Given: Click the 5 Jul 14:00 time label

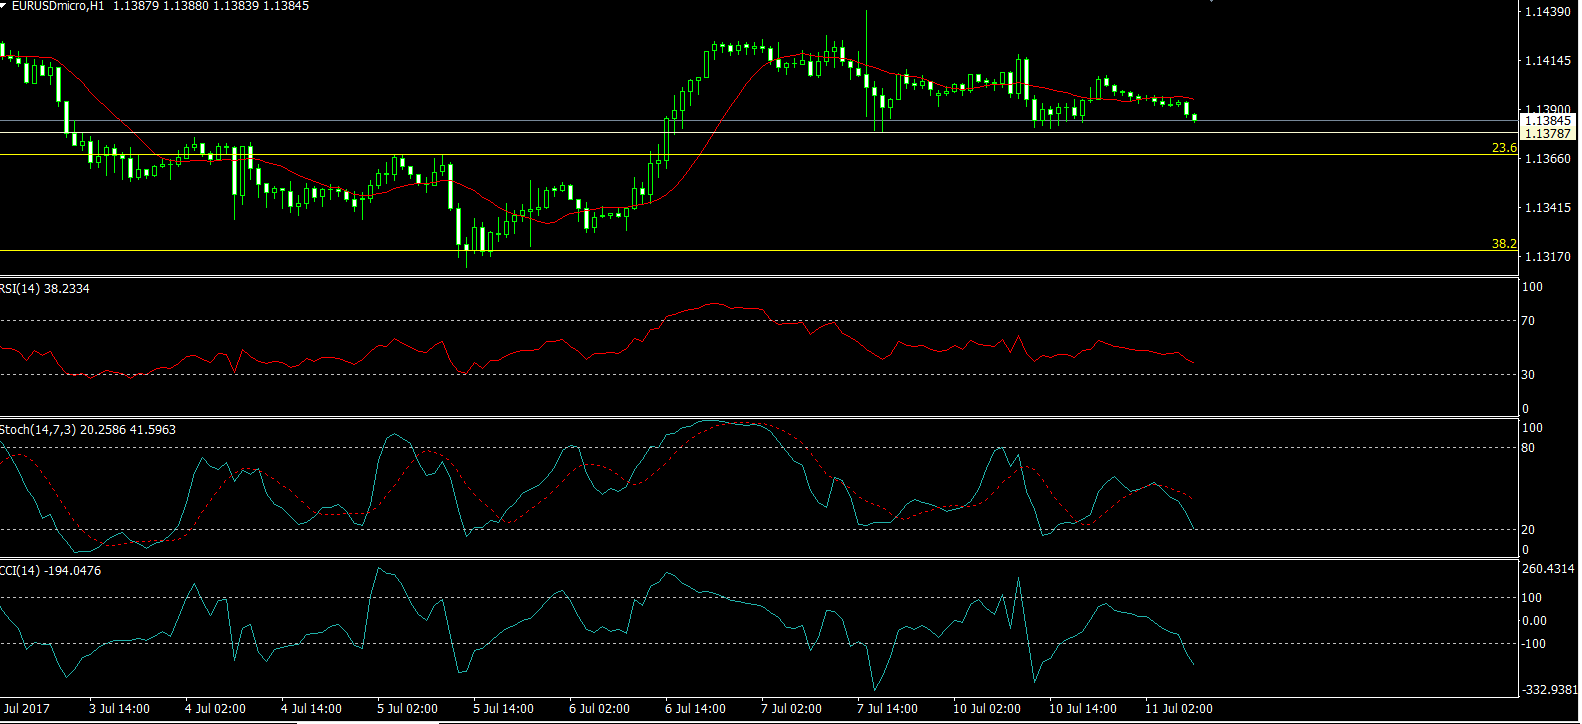Looking at the screenshot, I should coord(504,708).
